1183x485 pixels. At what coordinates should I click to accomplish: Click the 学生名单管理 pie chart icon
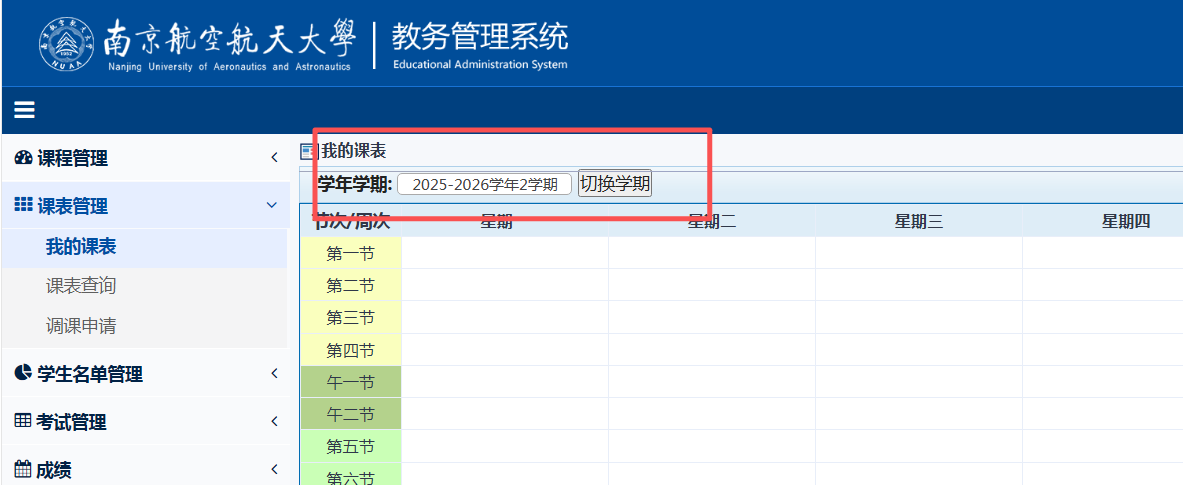[x=24, y=373]
